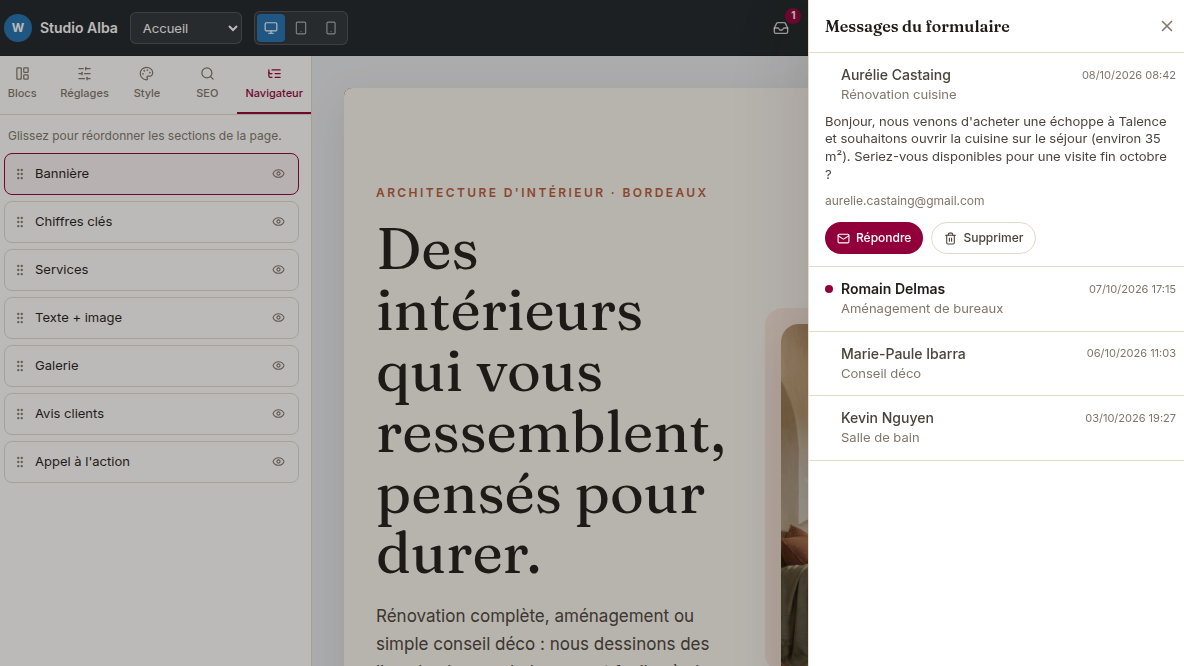Grab the Texte + image drag handle
Image resolution: width=1184 pixels, height=666 pixels.
point(20,318)
